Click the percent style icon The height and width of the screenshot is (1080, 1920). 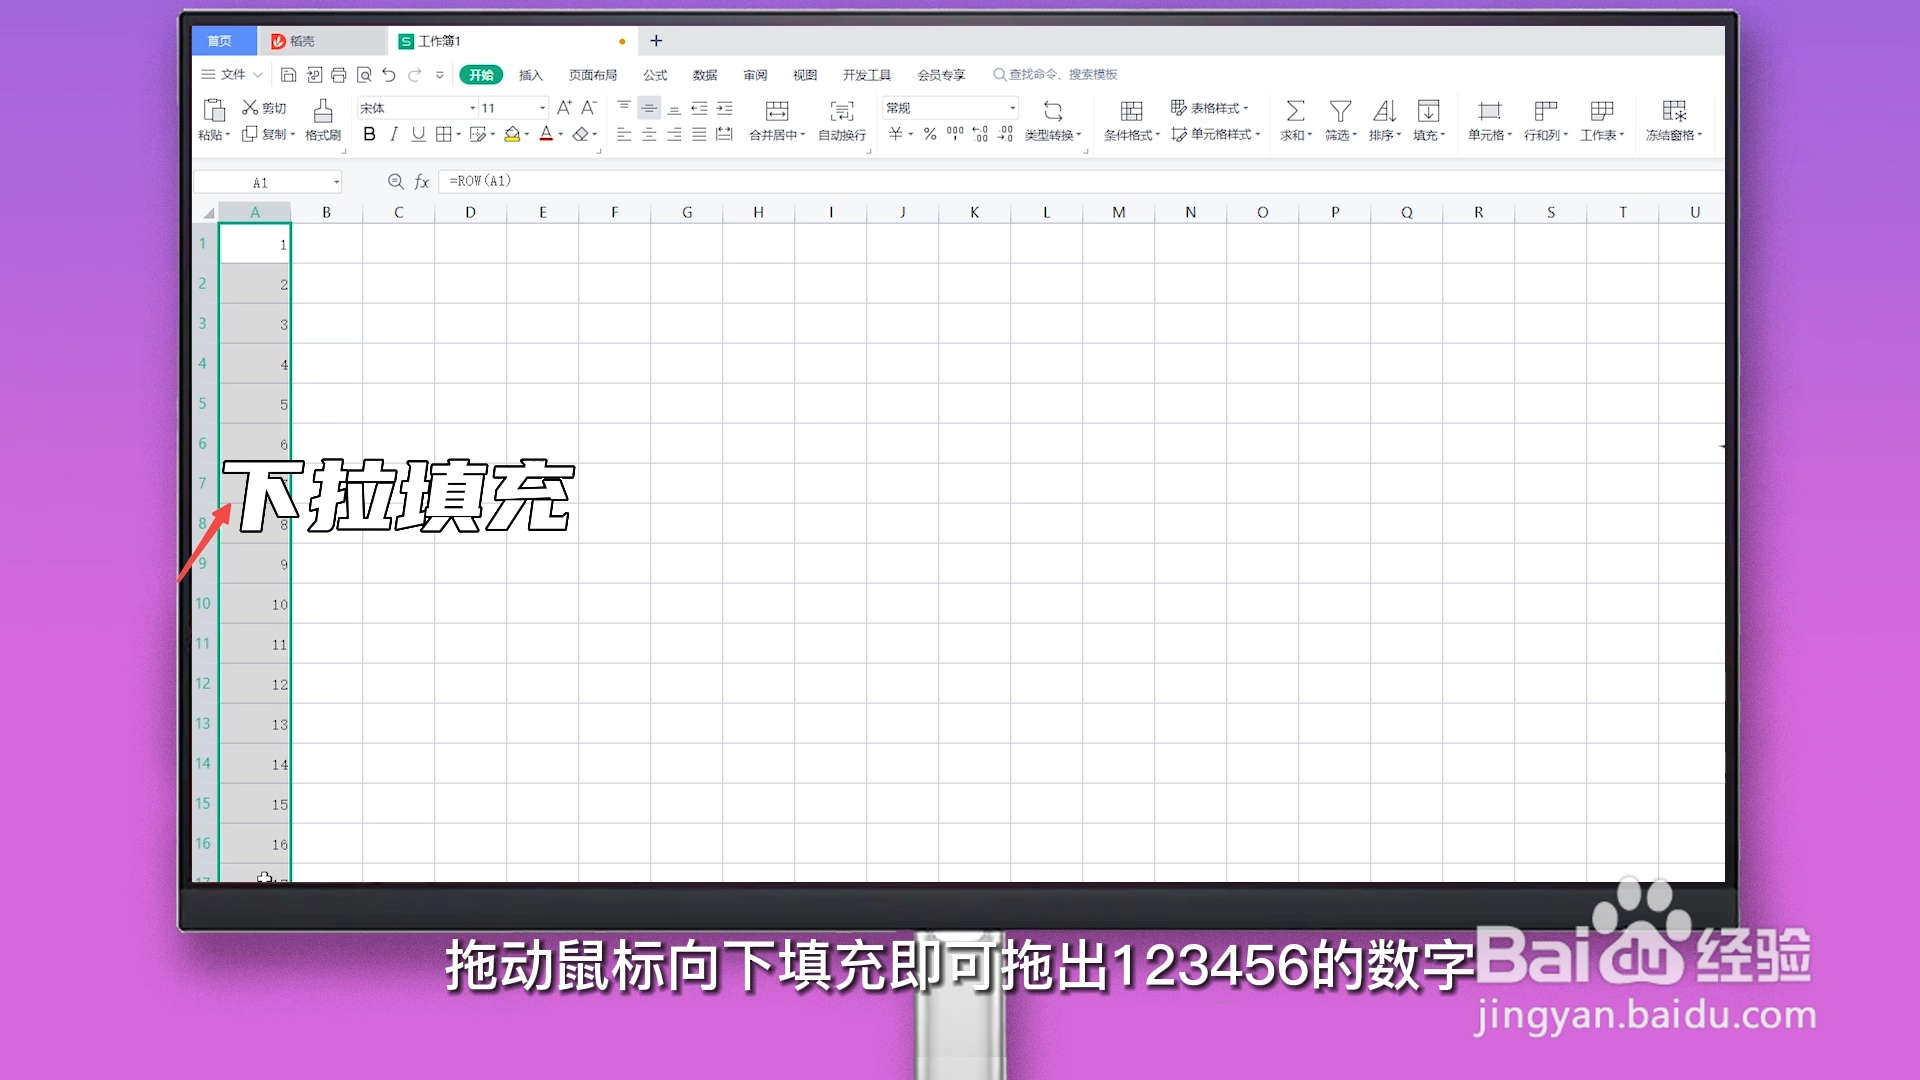click(929, 131)
